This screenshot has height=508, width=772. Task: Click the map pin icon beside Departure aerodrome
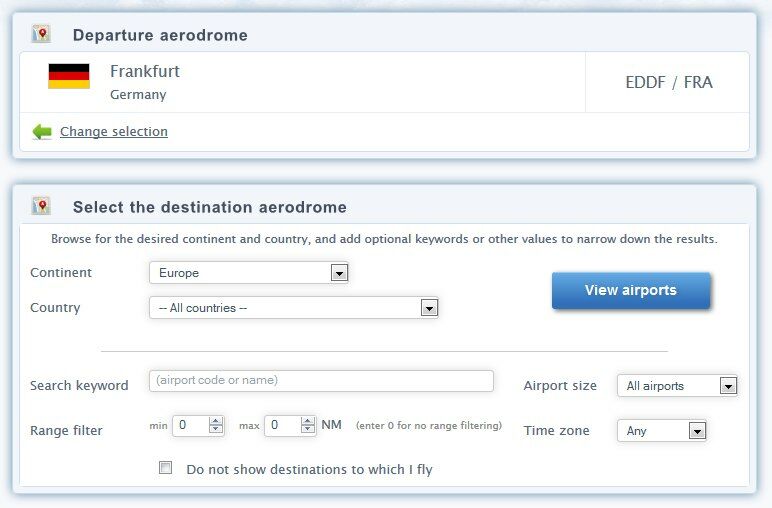coord(41,34)
